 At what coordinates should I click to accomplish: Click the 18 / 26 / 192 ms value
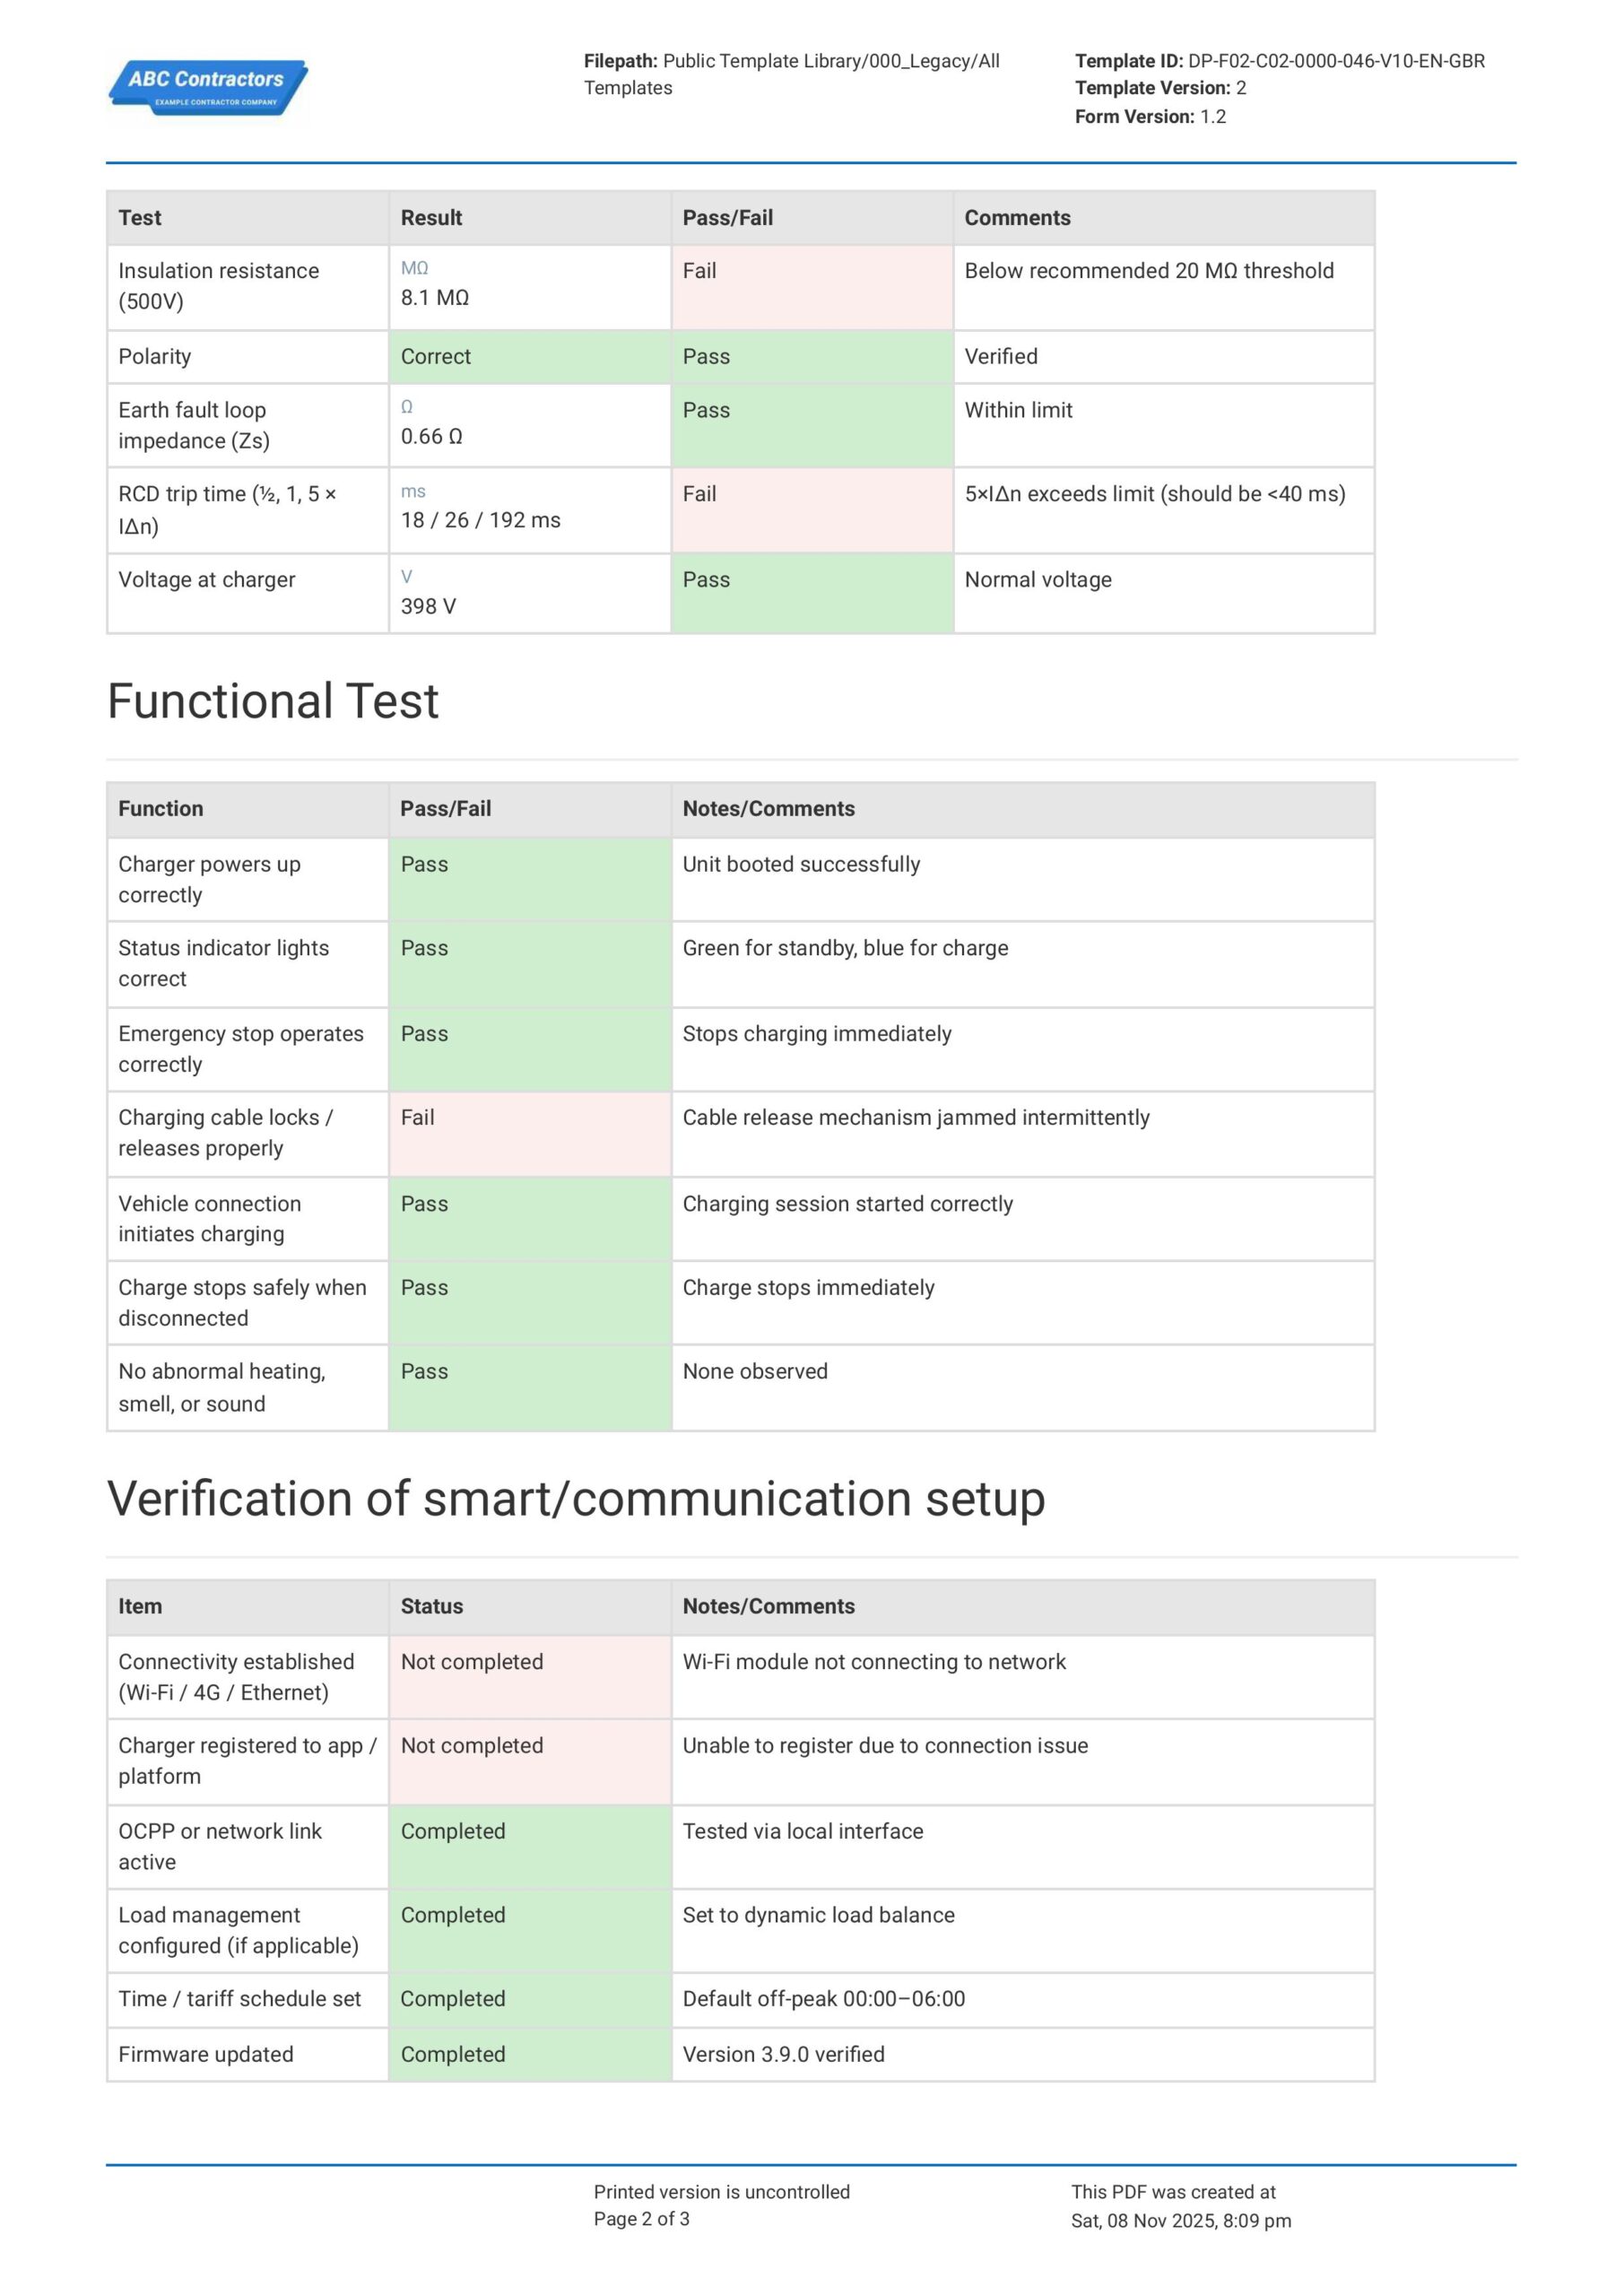click(x=480, y=521)
